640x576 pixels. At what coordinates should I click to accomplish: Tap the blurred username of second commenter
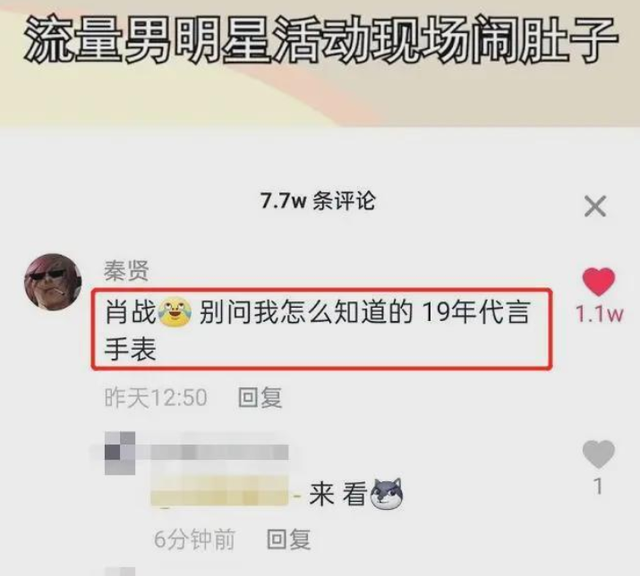(x=220, y=453)
